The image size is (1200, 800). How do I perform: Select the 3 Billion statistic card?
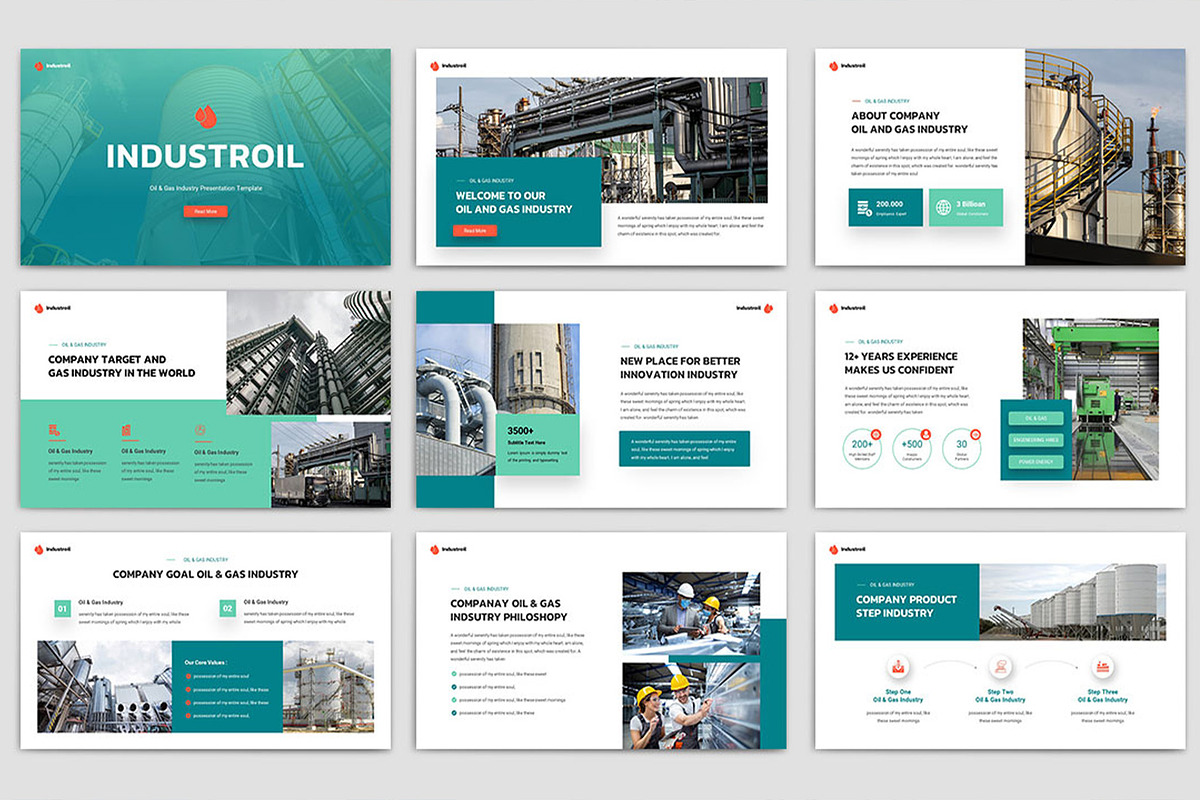(966, 207)
